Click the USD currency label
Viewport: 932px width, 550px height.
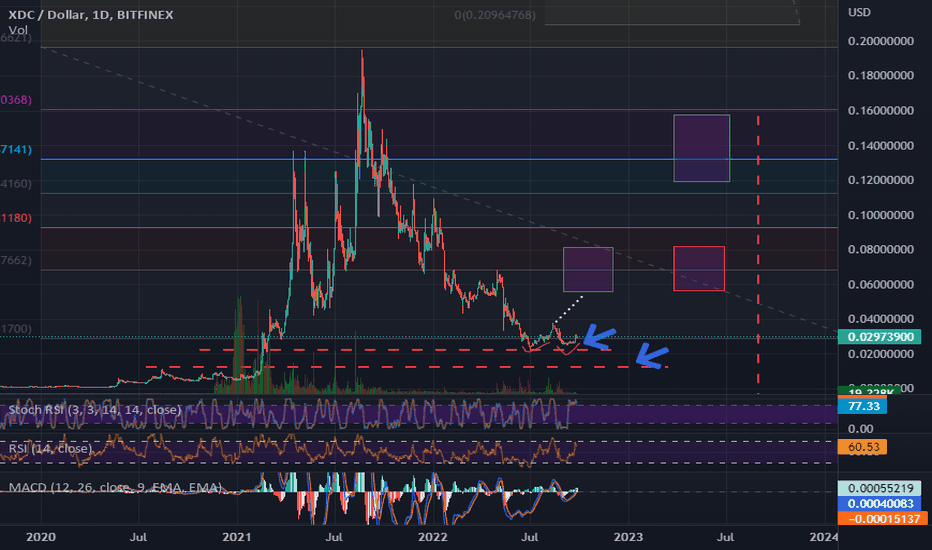coord(859,12)
